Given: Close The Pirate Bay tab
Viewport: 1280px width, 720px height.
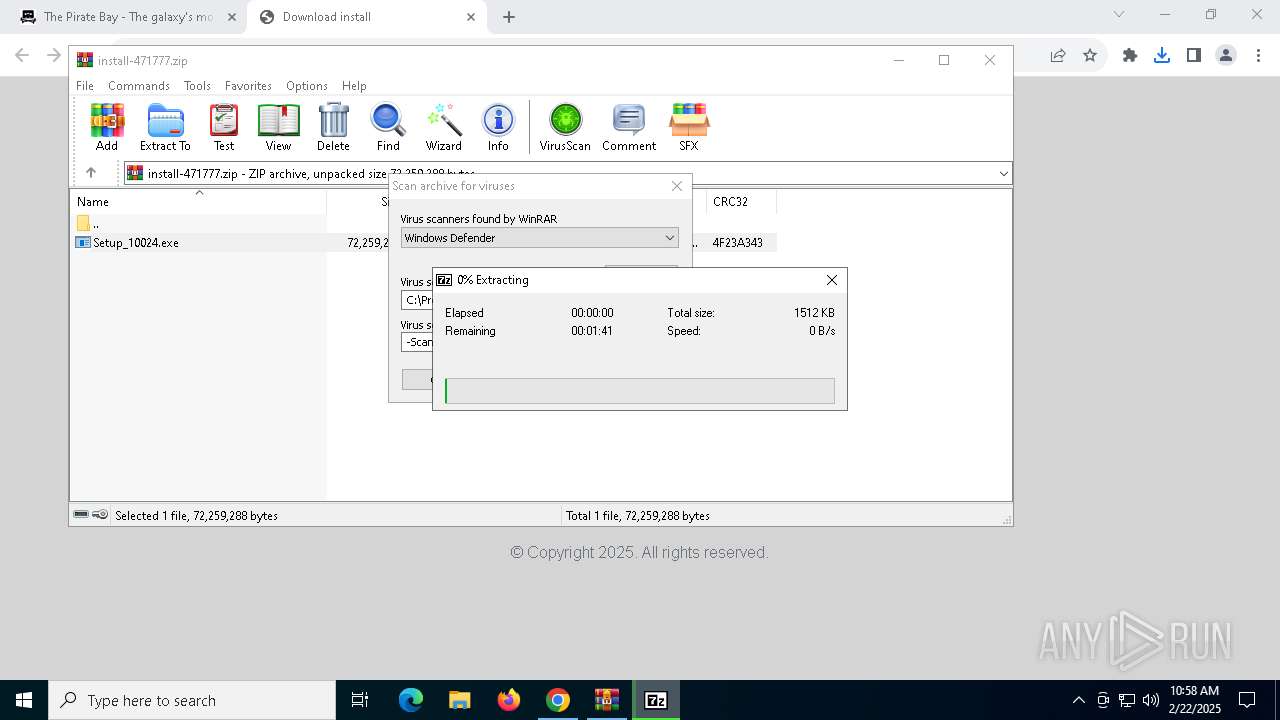Looking at the screenshot, I should coord(232,17).
